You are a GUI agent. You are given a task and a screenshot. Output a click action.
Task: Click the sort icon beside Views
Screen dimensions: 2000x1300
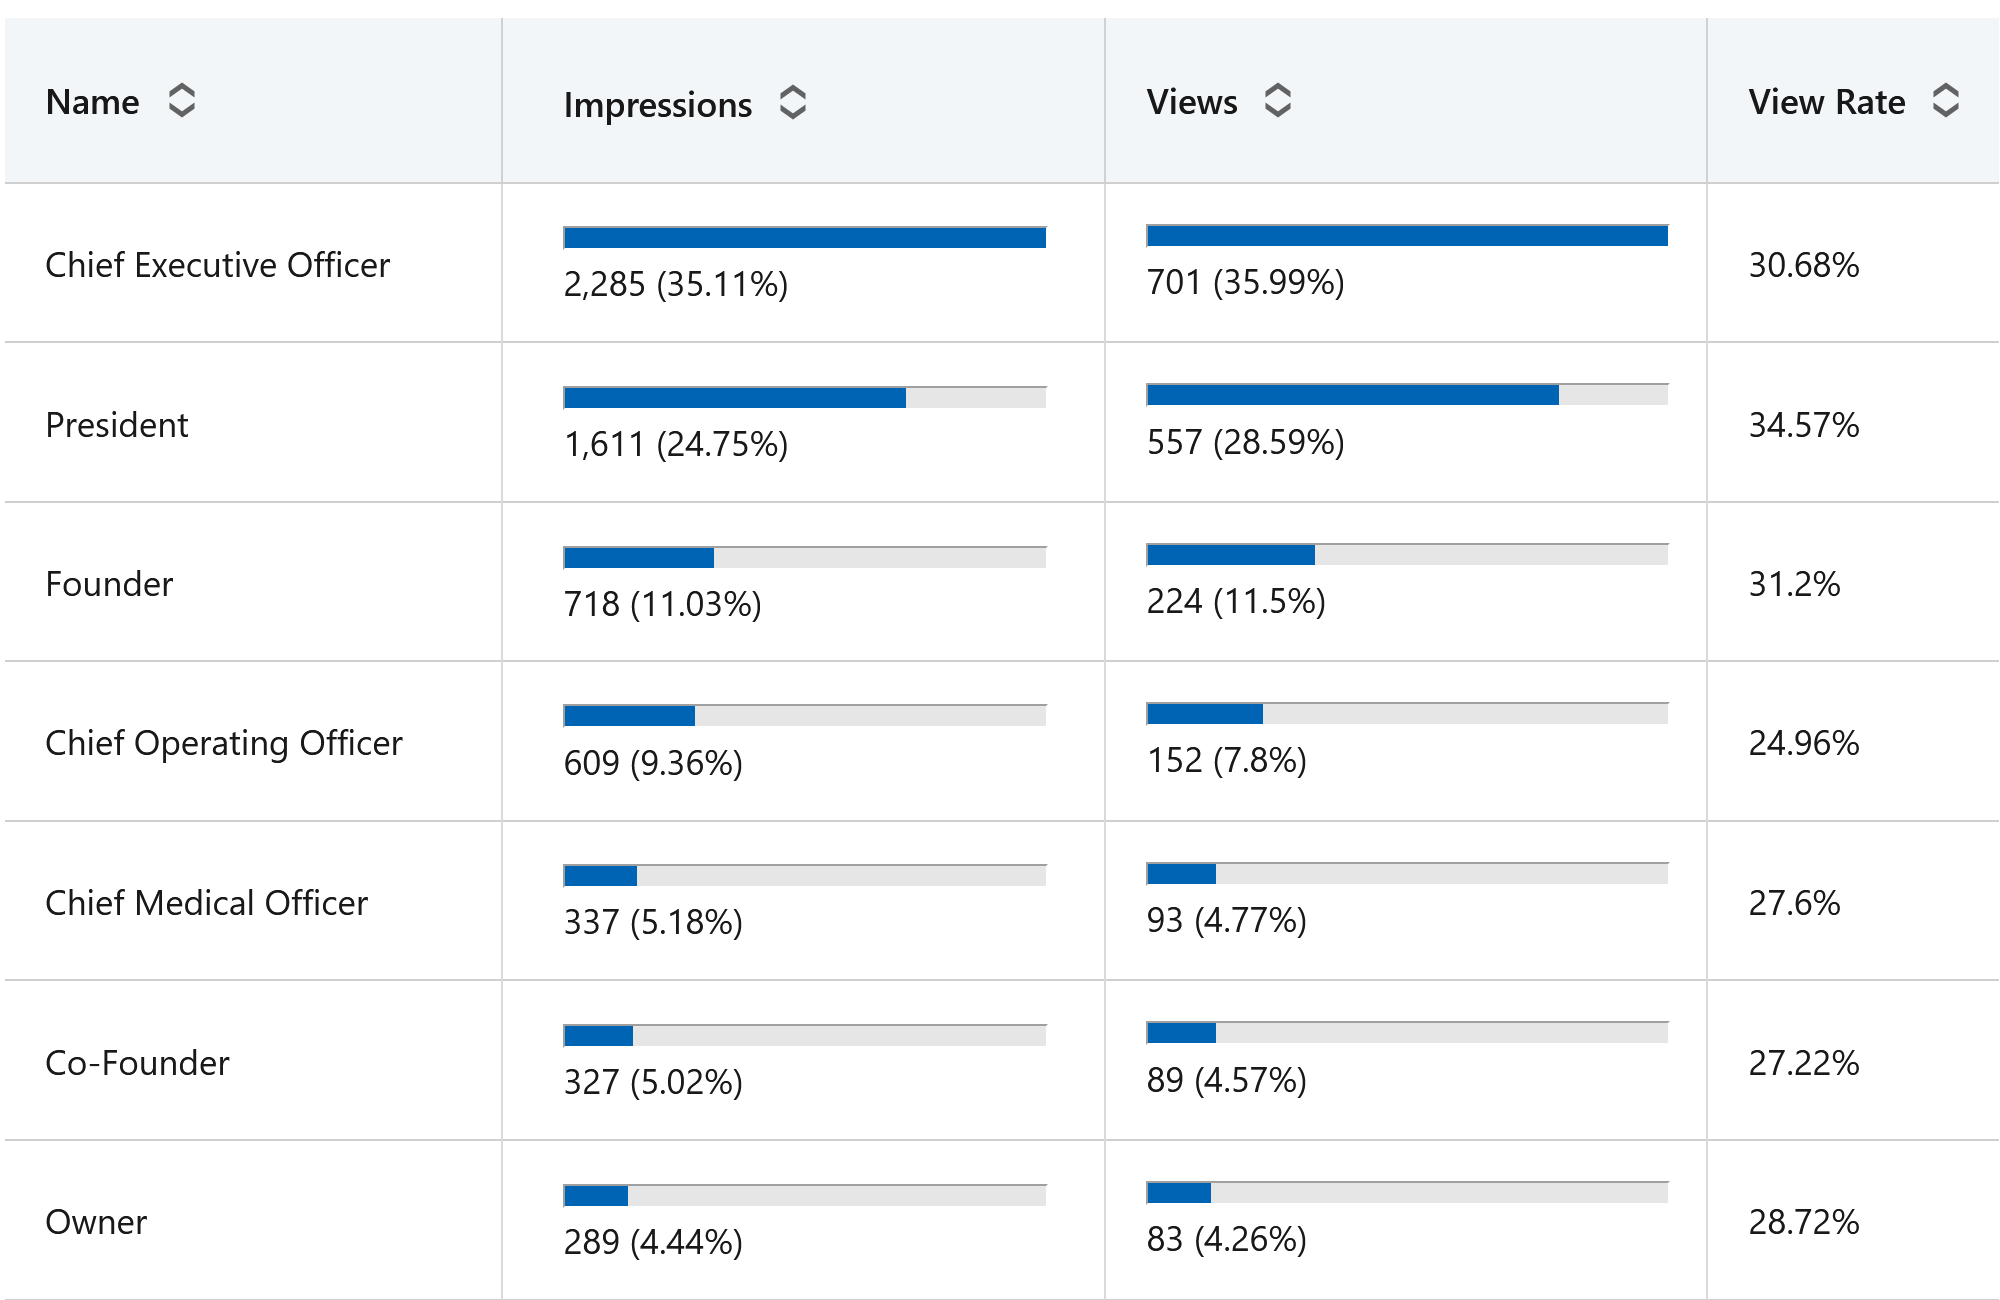pyautogui.click(x=1277, y=101)
